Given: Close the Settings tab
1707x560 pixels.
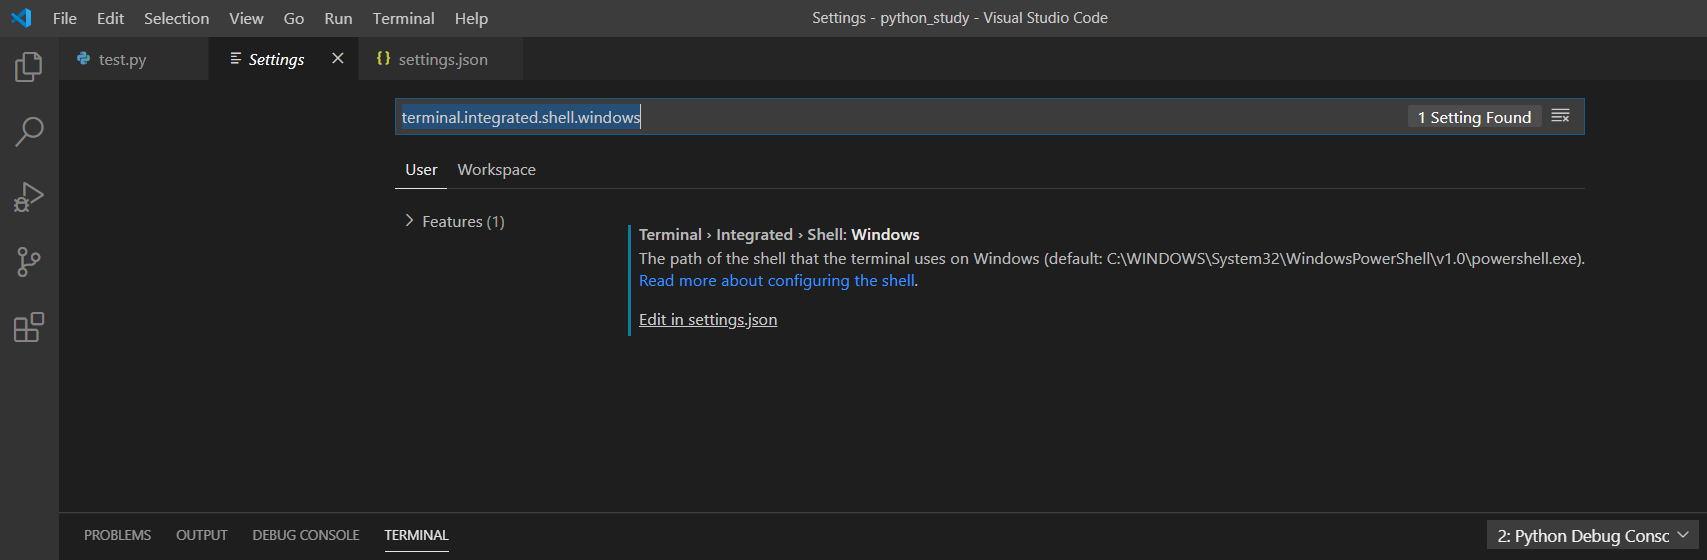Looking at the screenshot, I should pyautogui.click(x=338, y=59).
